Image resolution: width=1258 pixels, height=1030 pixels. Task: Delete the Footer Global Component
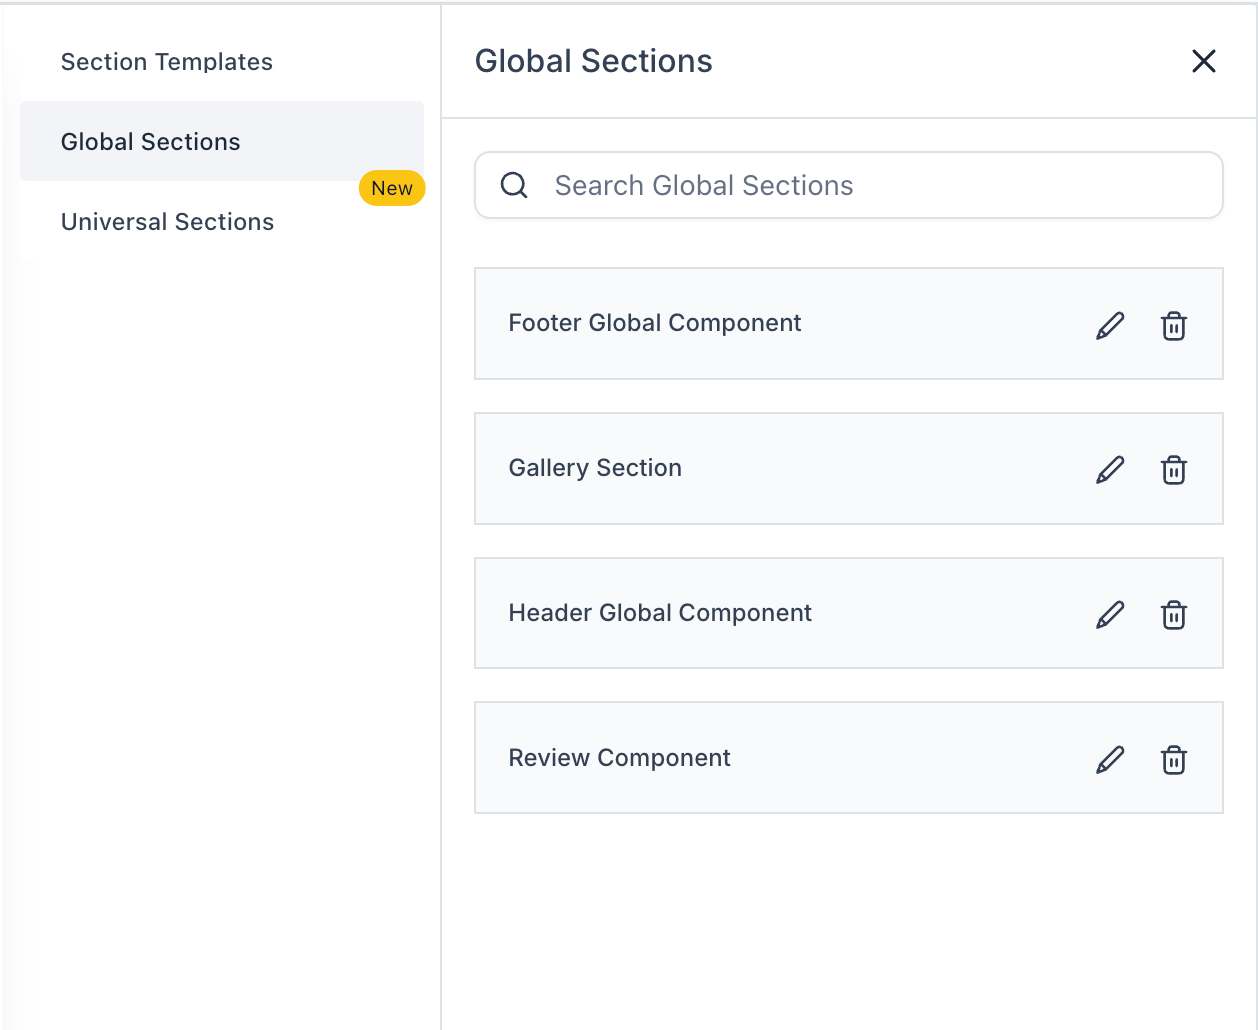[x=1173, y=326]
